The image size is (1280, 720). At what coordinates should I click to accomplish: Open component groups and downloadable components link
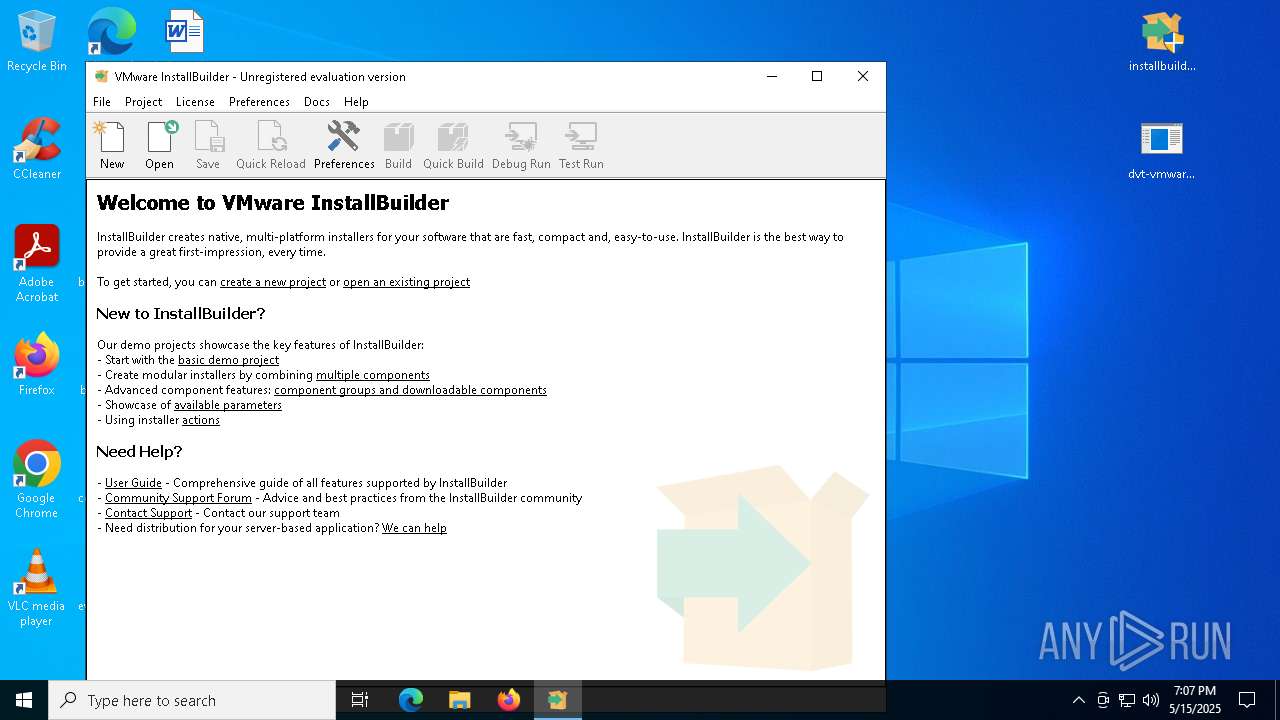tap(410, 390)
